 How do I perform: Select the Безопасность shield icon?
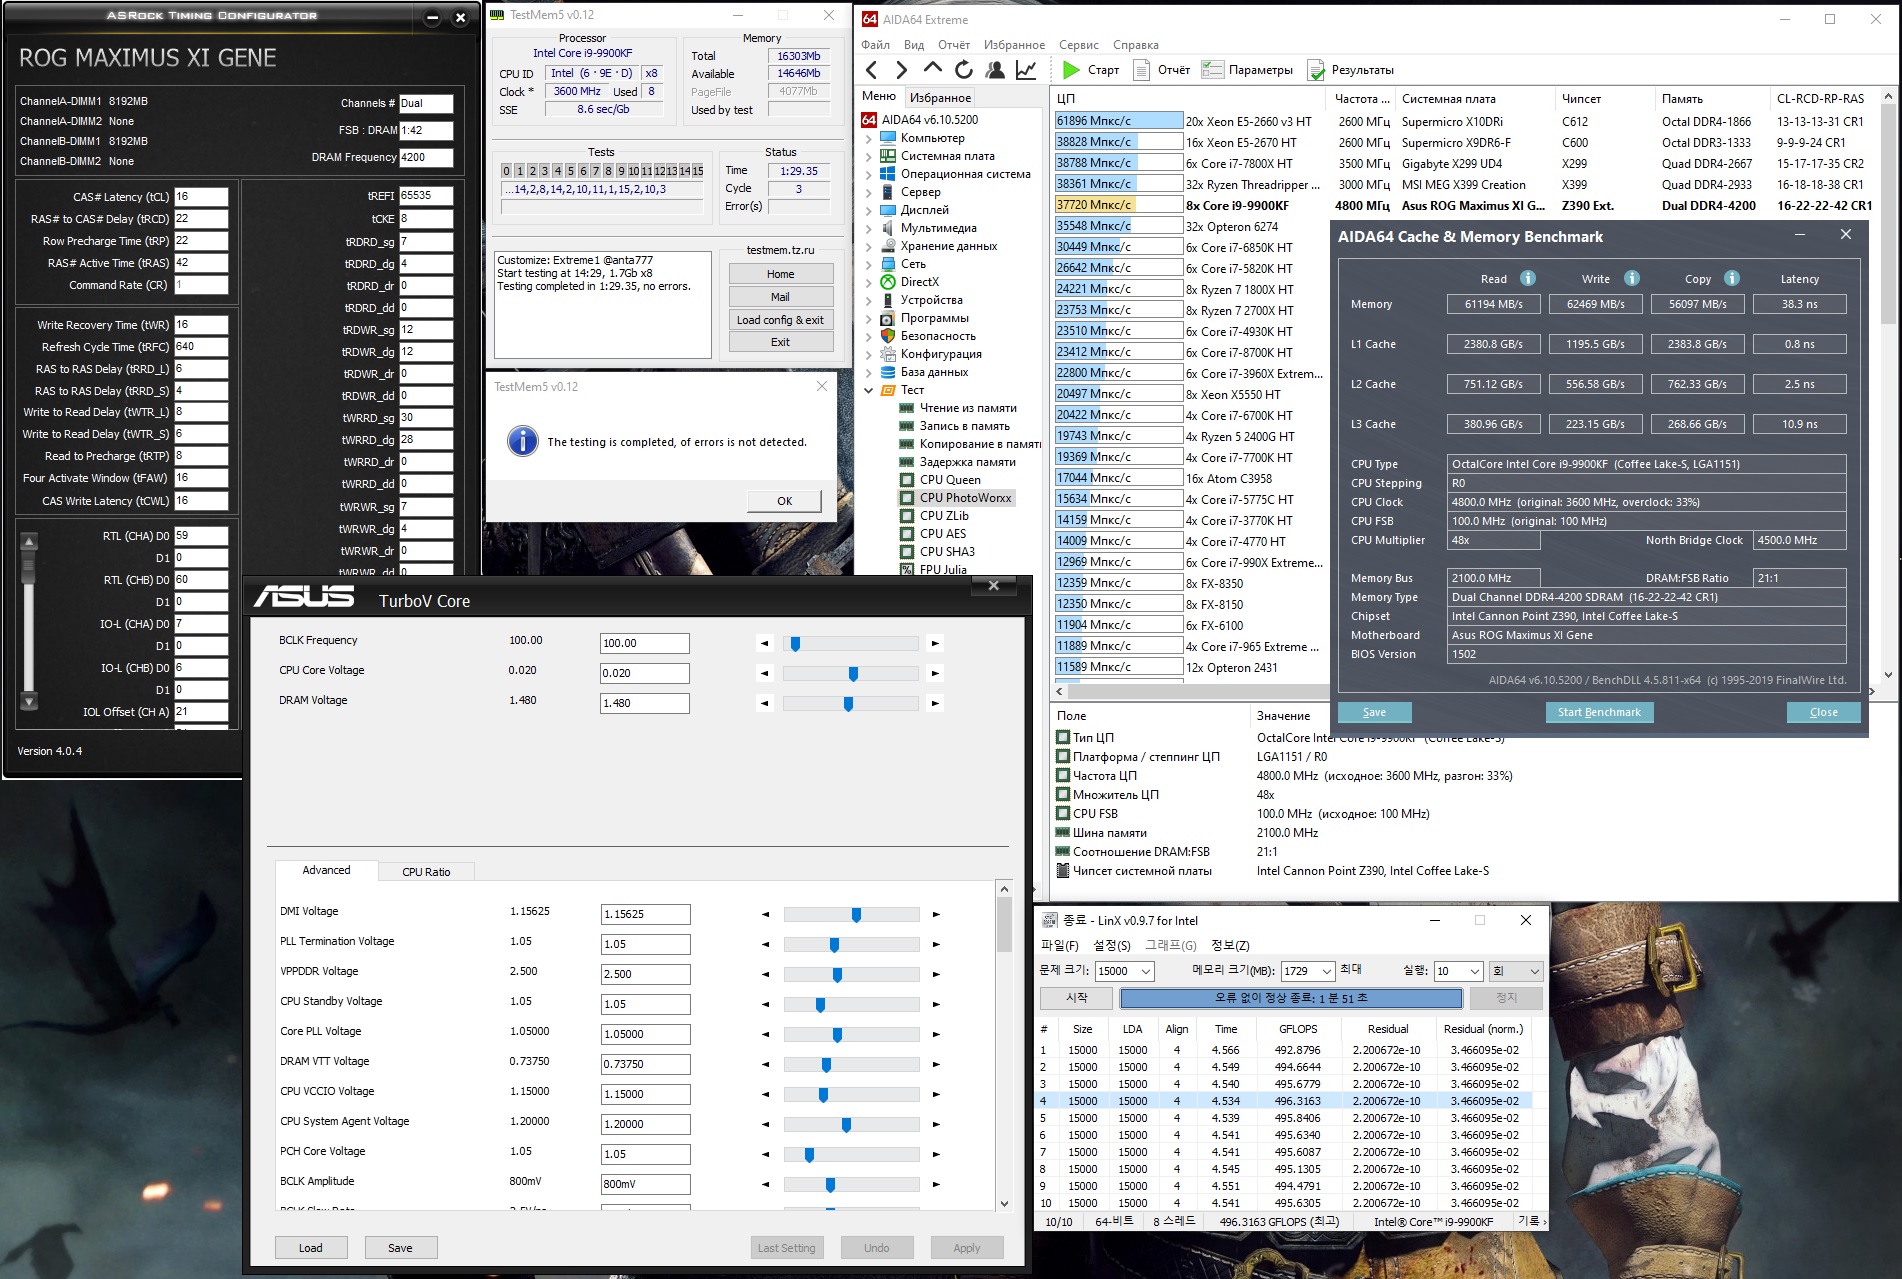888,336
